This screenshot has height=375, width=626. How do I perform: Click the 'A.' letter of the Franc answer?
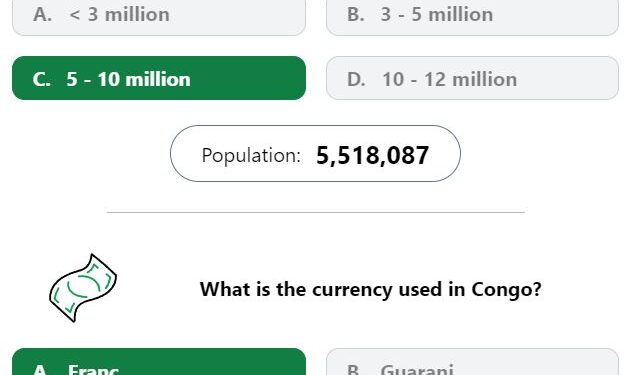click(x=42, y=369)
